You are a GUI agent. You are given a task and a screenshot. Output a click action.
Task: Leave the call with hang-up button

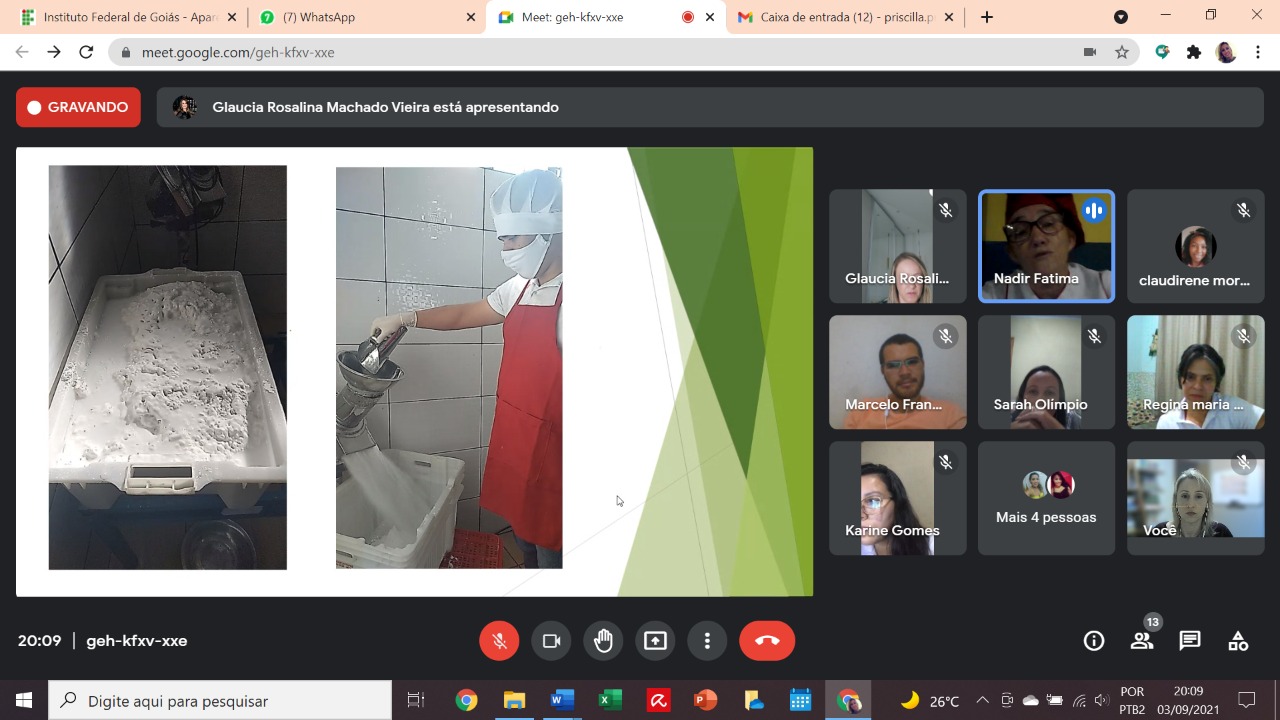767,641
